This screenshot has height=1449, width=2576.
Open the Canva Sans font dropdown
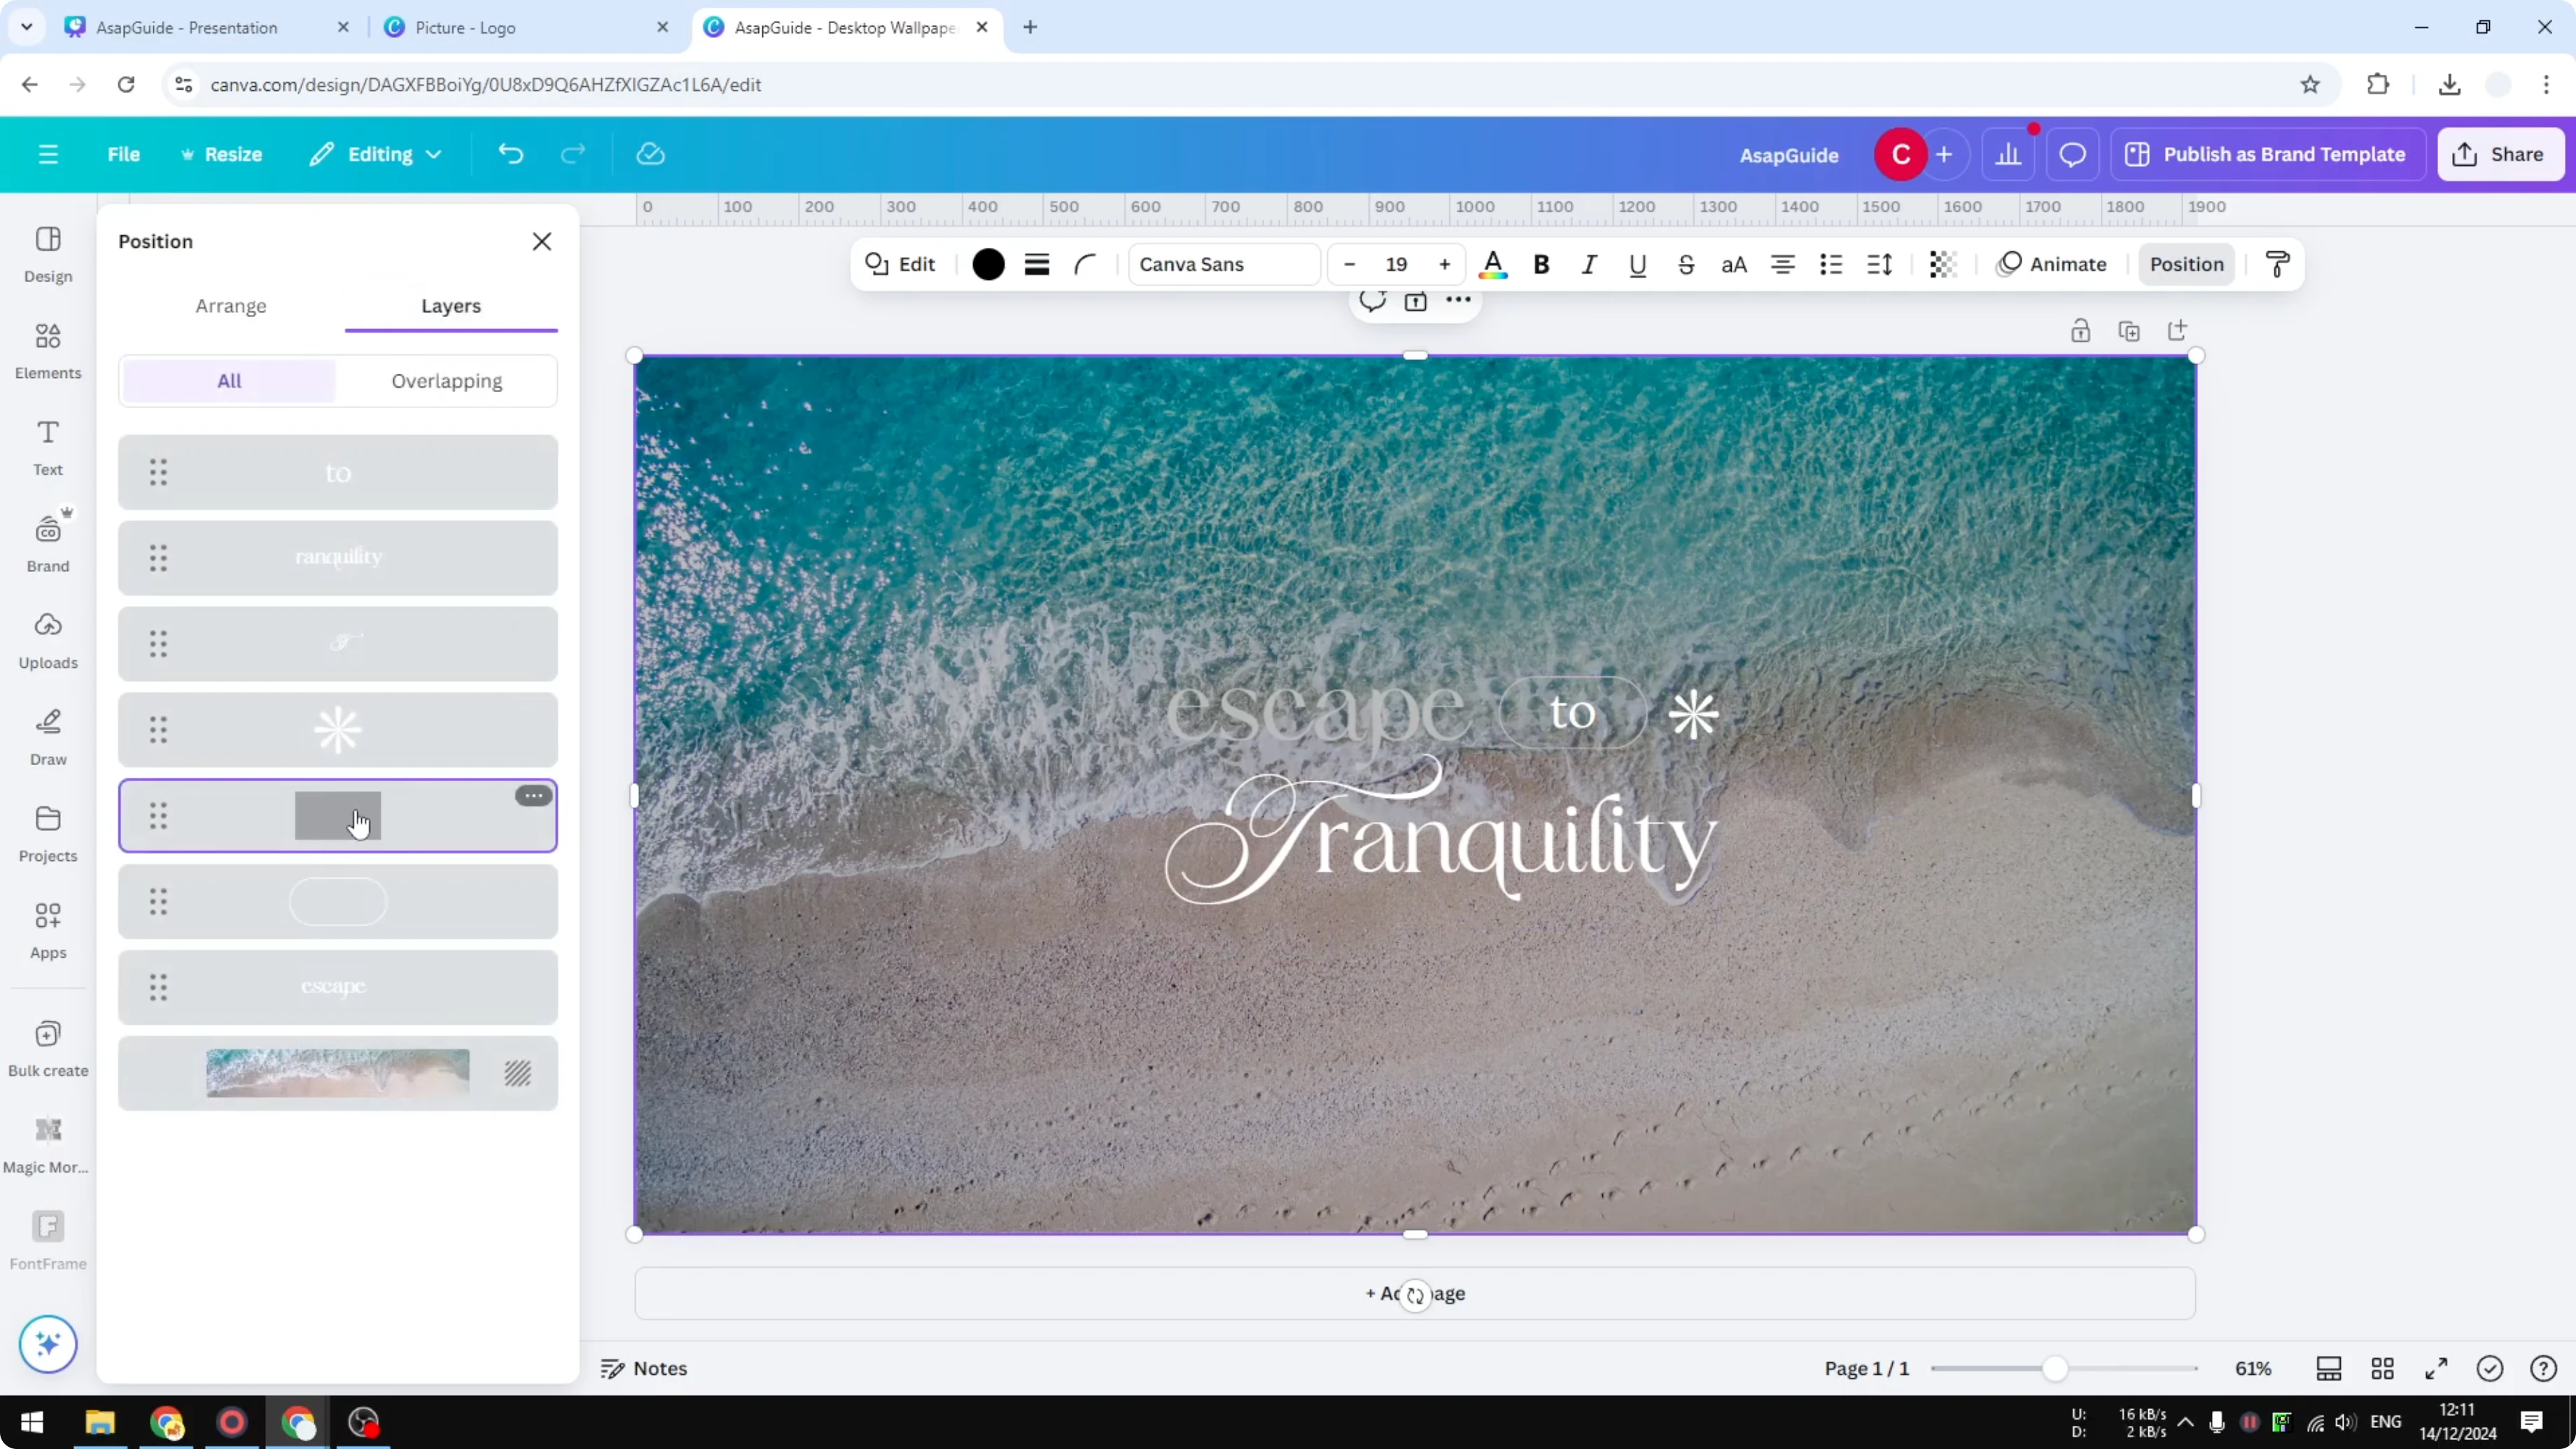tap(1223, 264)
